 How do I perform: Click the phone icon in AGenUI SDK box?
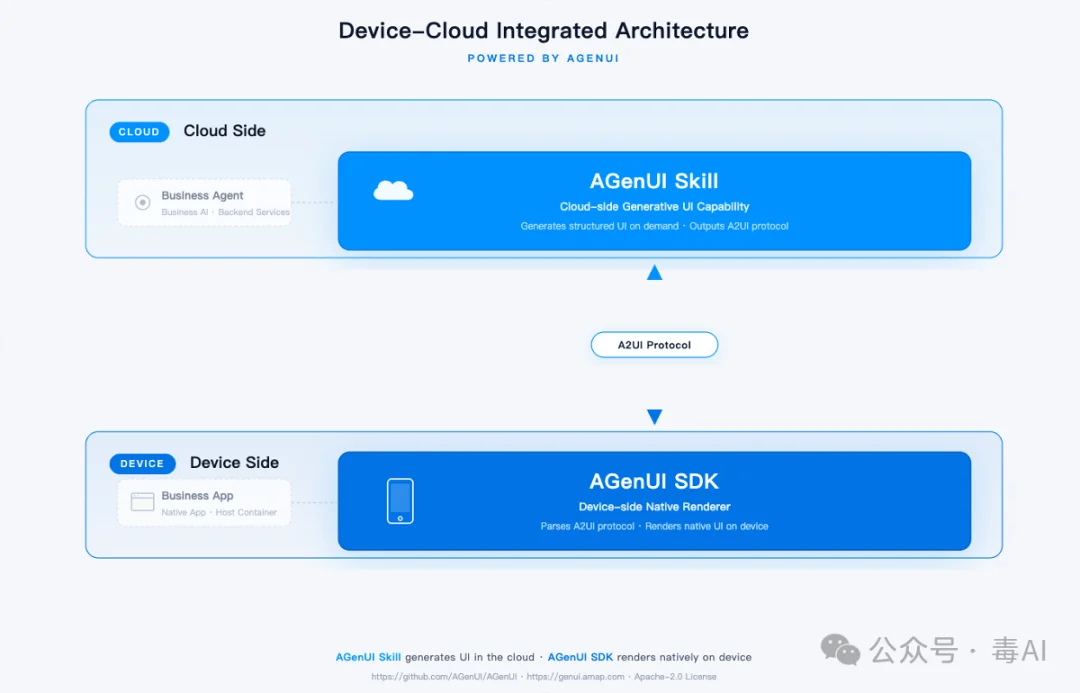tap(400, 501)
